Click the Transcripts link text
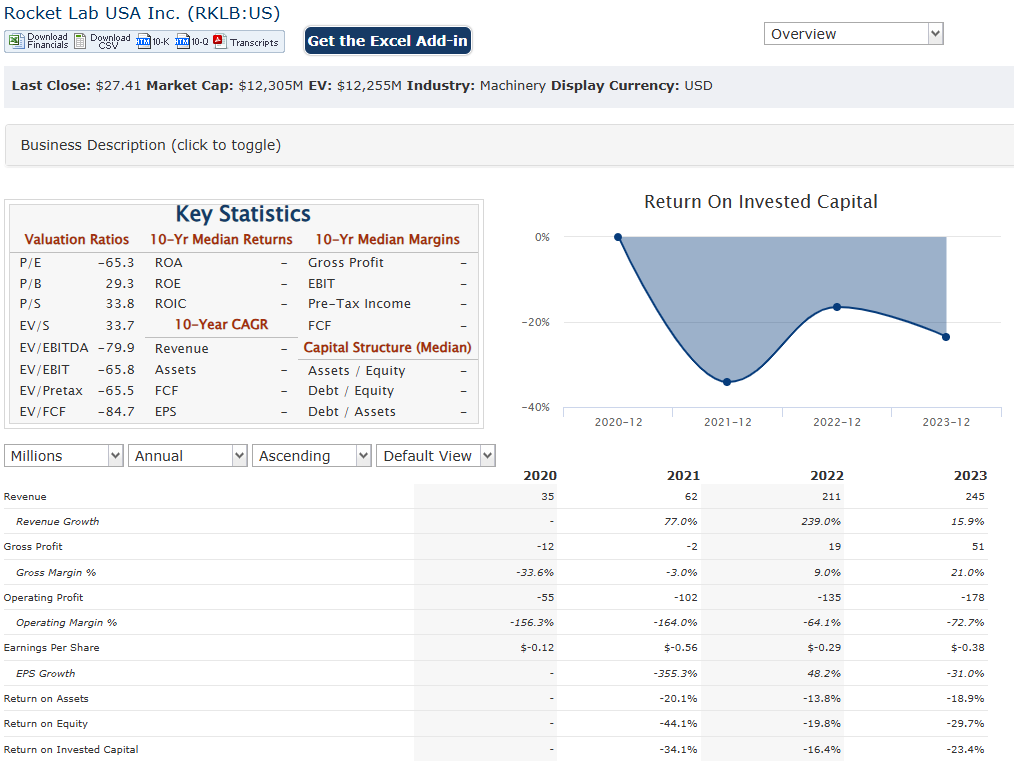This screenshot has width=1014, height=772. (x=254, y=43)
